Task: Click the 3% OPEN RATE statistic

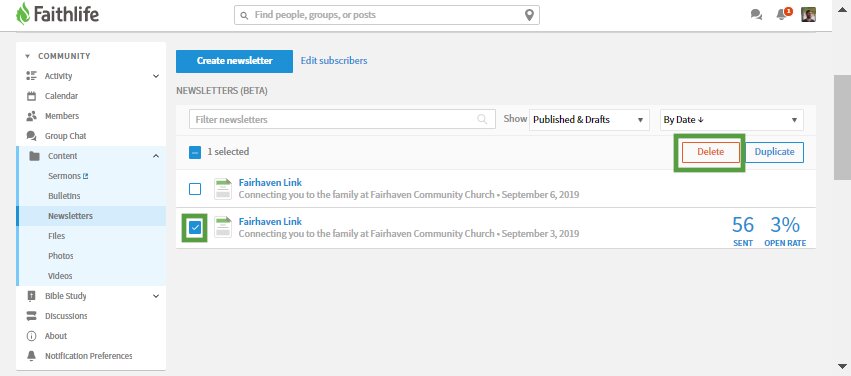Action: pyautogui.click(x=785, y=231)
